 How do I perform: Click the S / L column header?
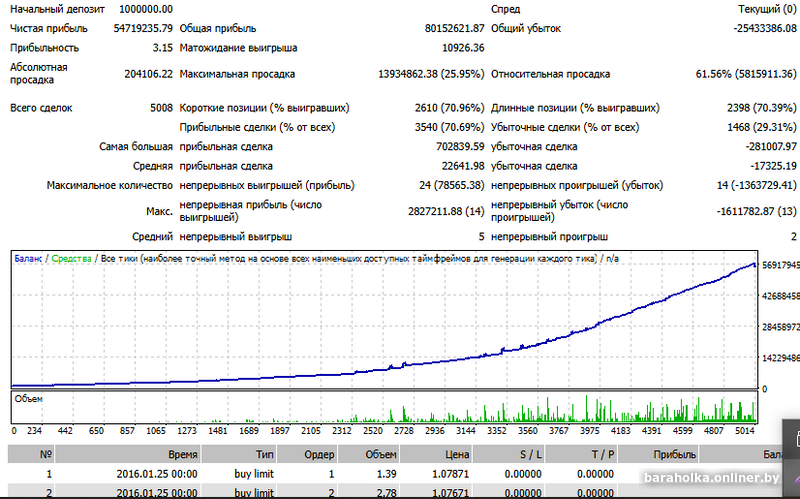tap(532, 454)
